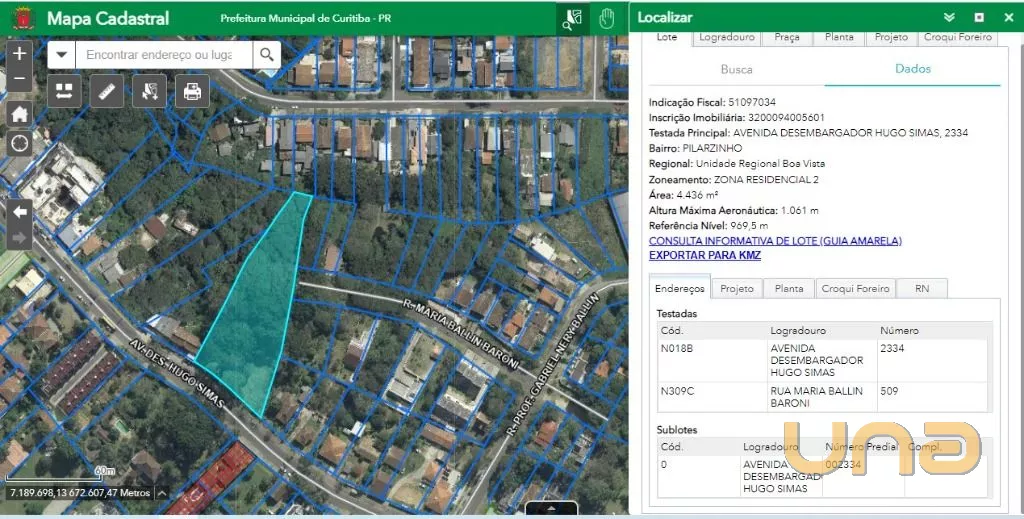Collapse the Localizar panel with double chevron

click(x=949, y=17)
